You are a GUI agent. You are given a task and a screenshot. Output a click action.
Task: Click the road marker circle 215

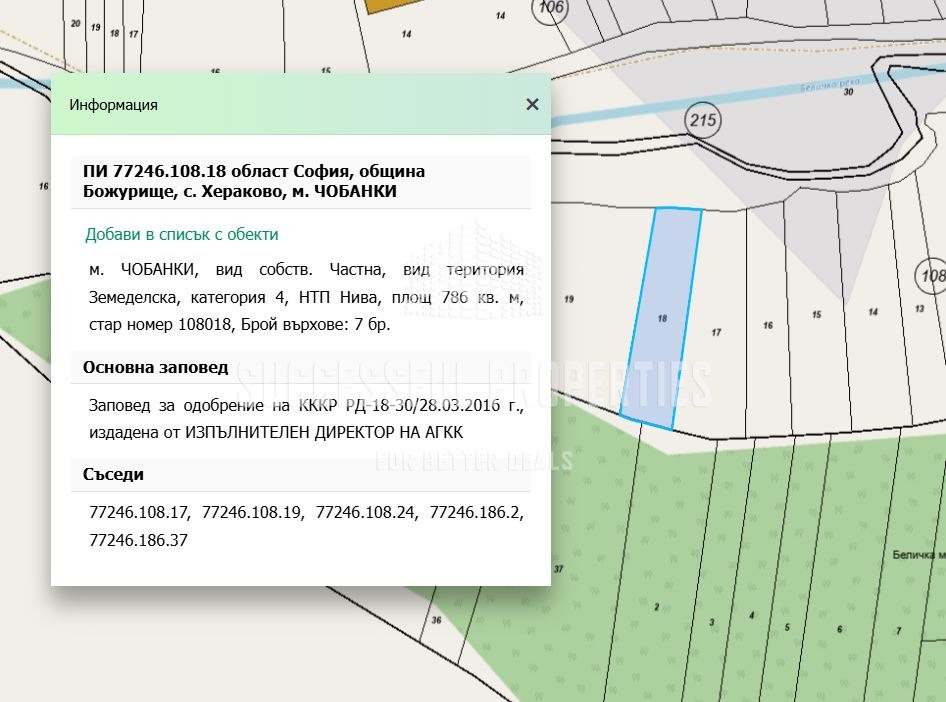703,122
